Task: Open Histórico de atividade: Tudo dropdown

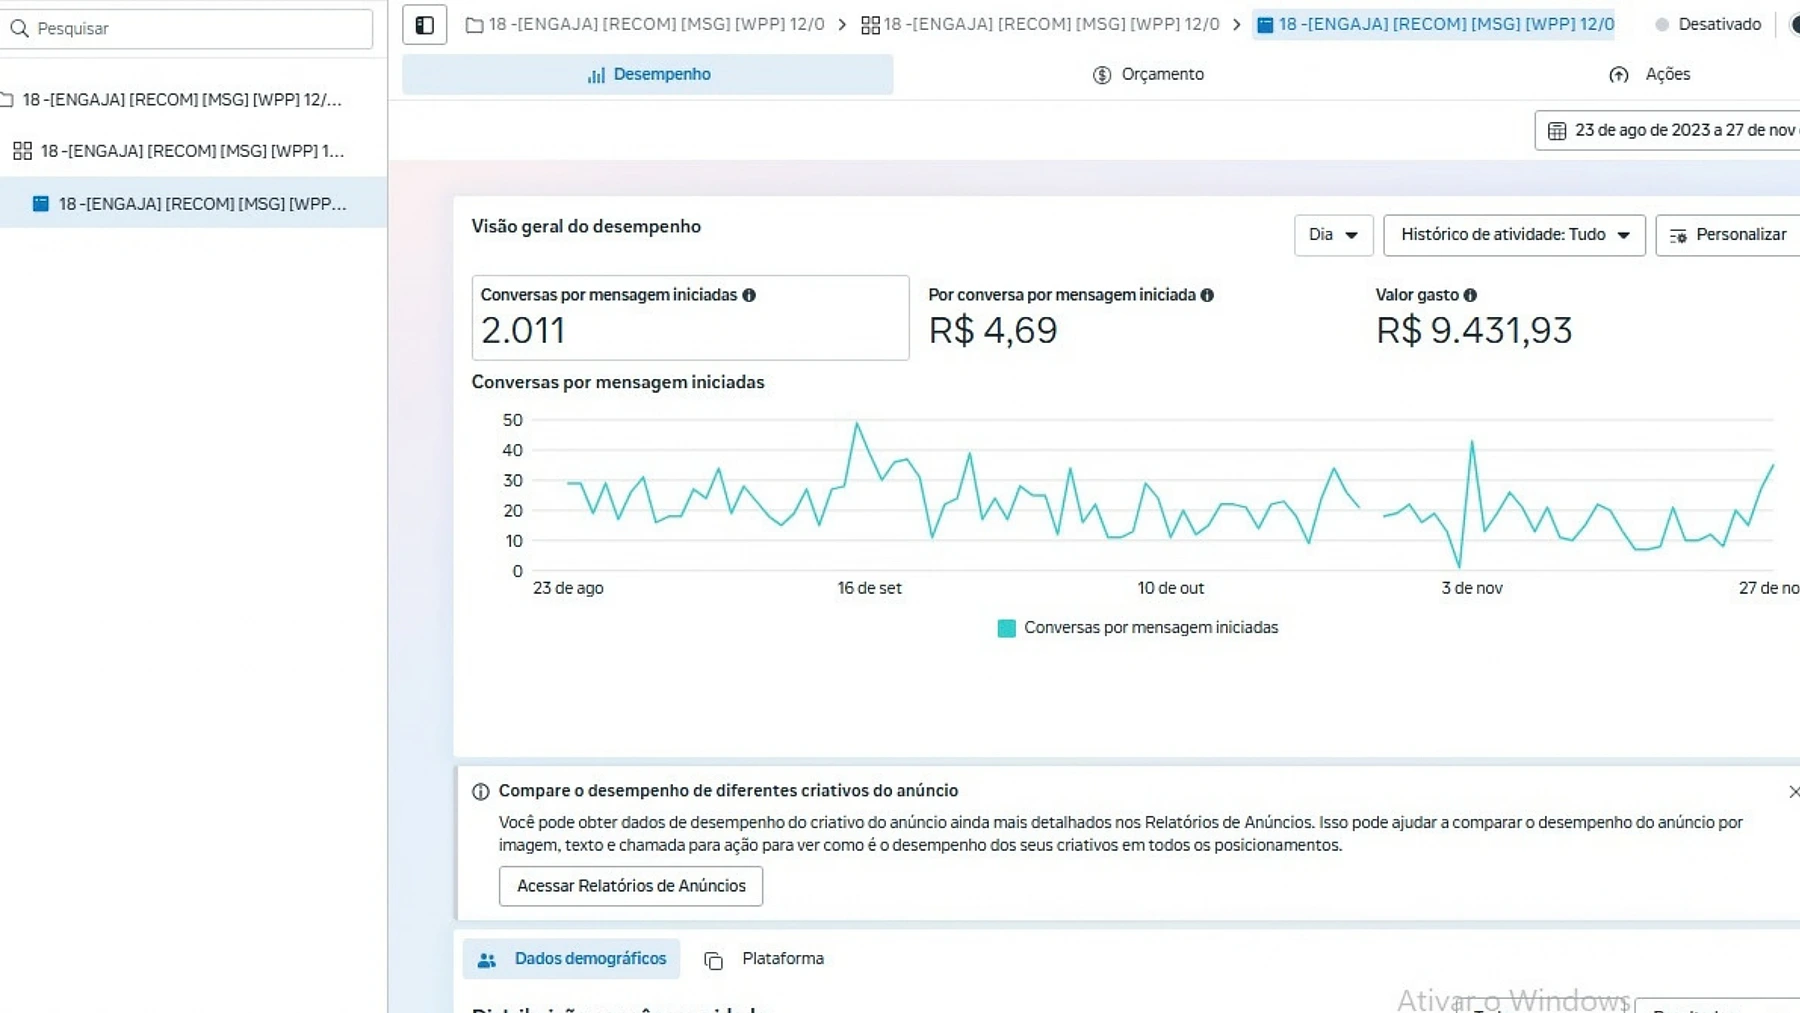Action: coord(1514,235)
